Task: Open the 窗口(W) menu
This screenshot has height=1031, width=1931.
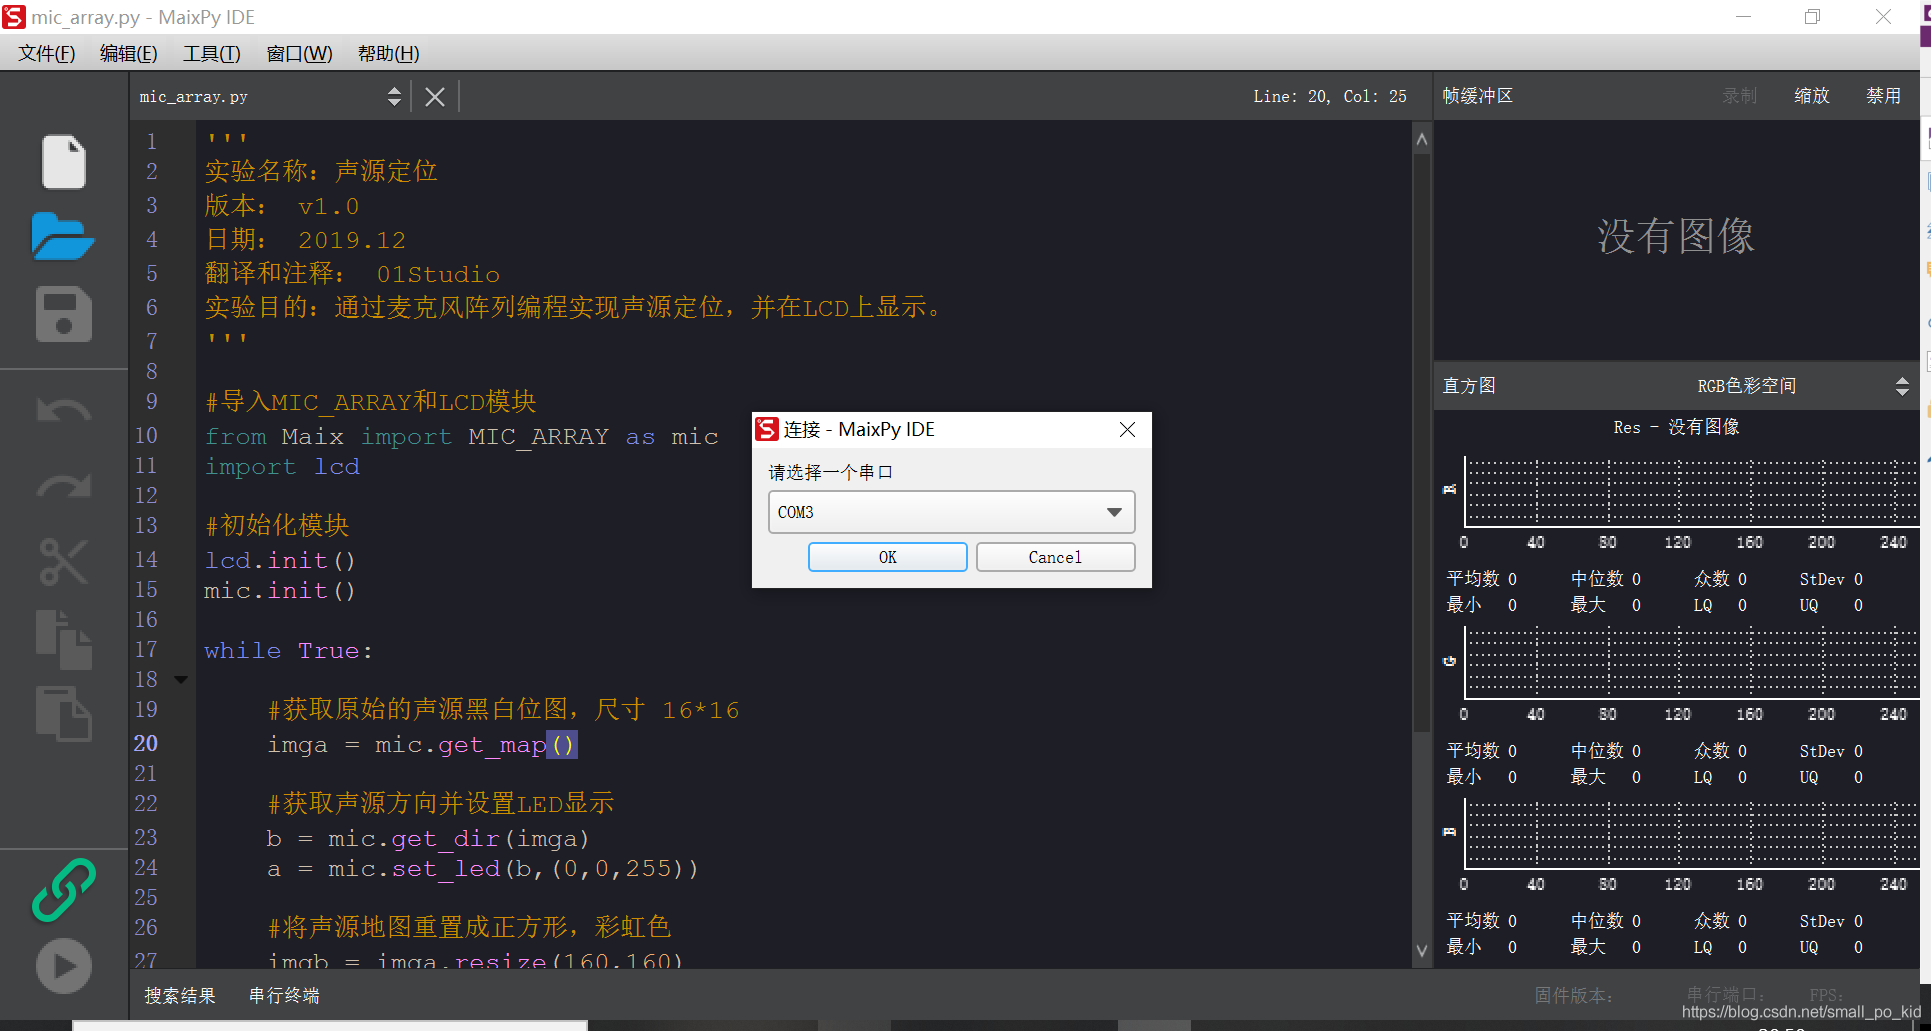Action: (299, 53)
